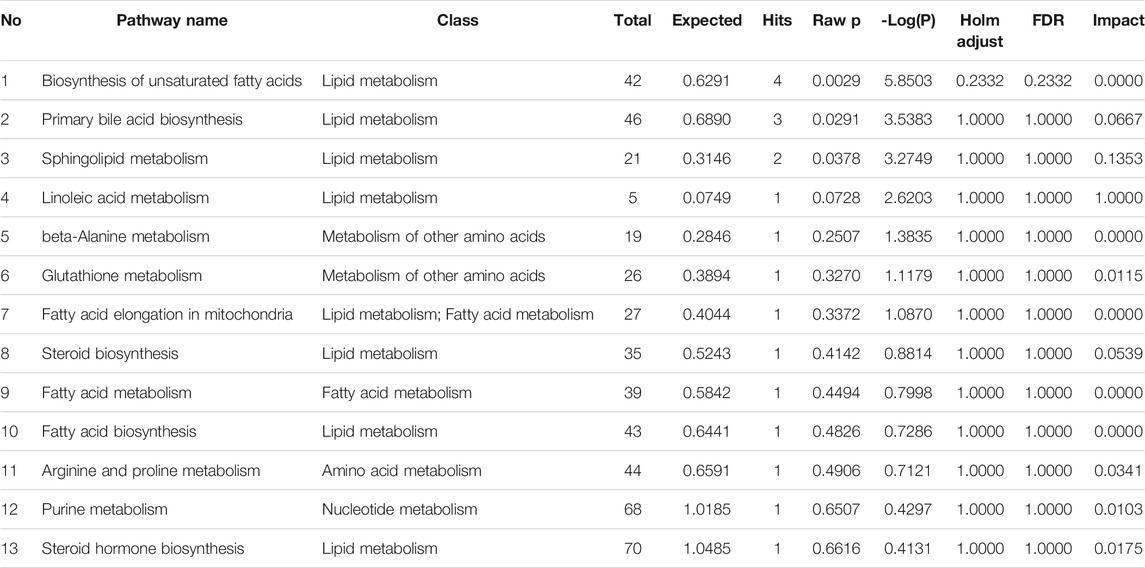Click the Pathway name column header
The width and height of the screenshot is (1145, 568).
point(172,21)
